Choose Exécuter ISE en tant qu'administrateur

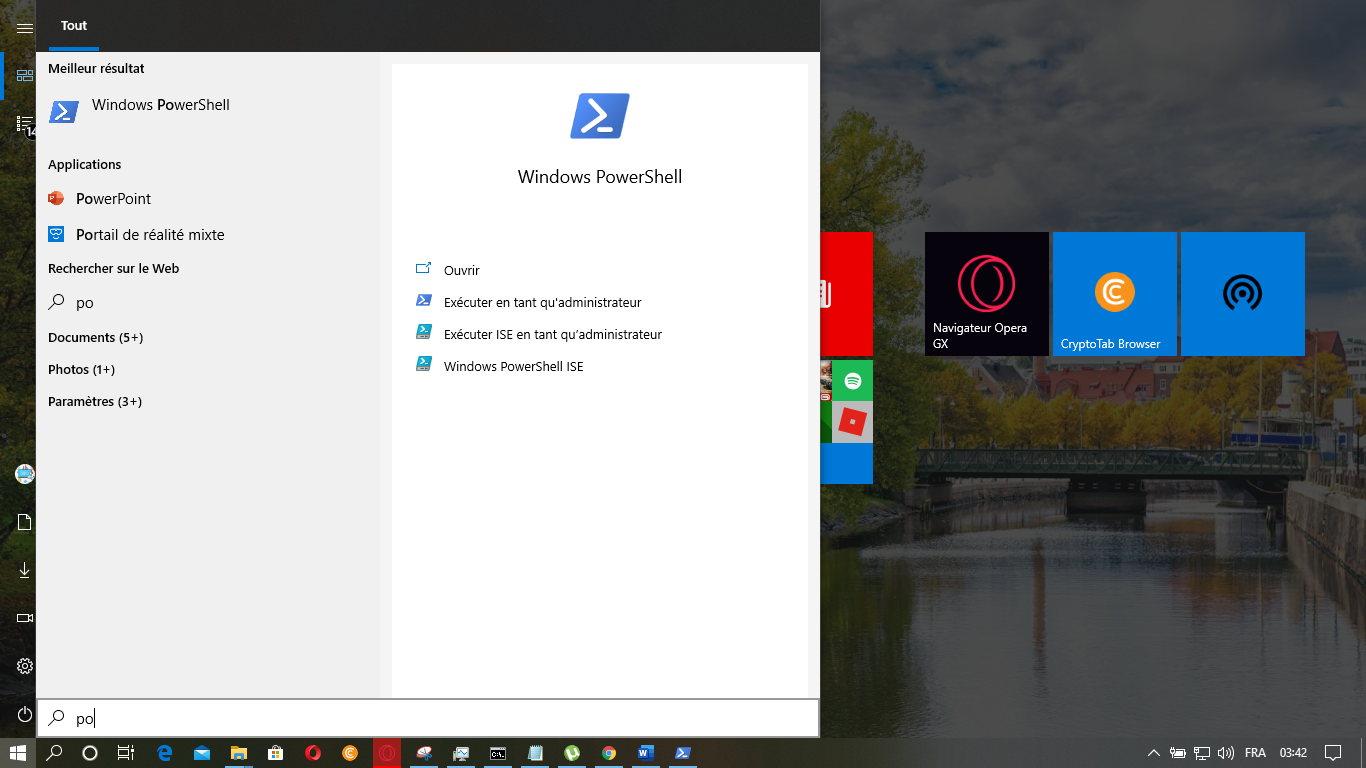tap(539, 334)
